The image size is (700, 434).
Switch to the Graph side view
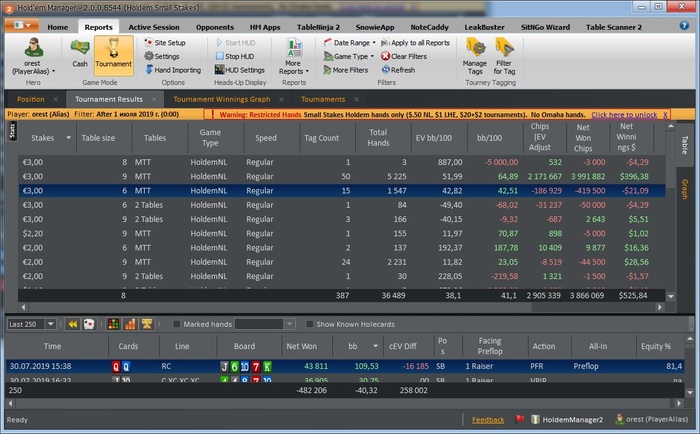coord(684,189)
